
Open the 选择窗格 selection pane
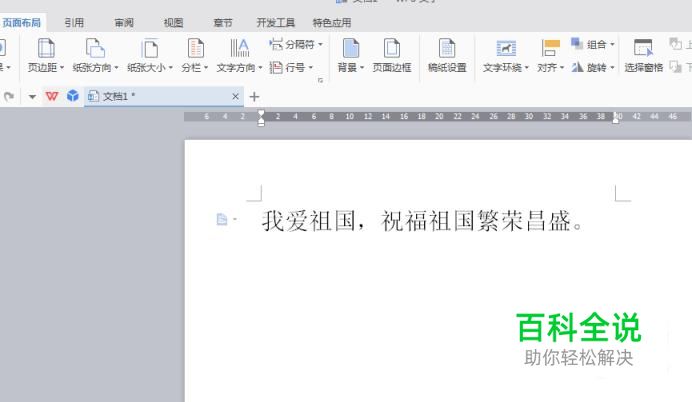[643, 54]
